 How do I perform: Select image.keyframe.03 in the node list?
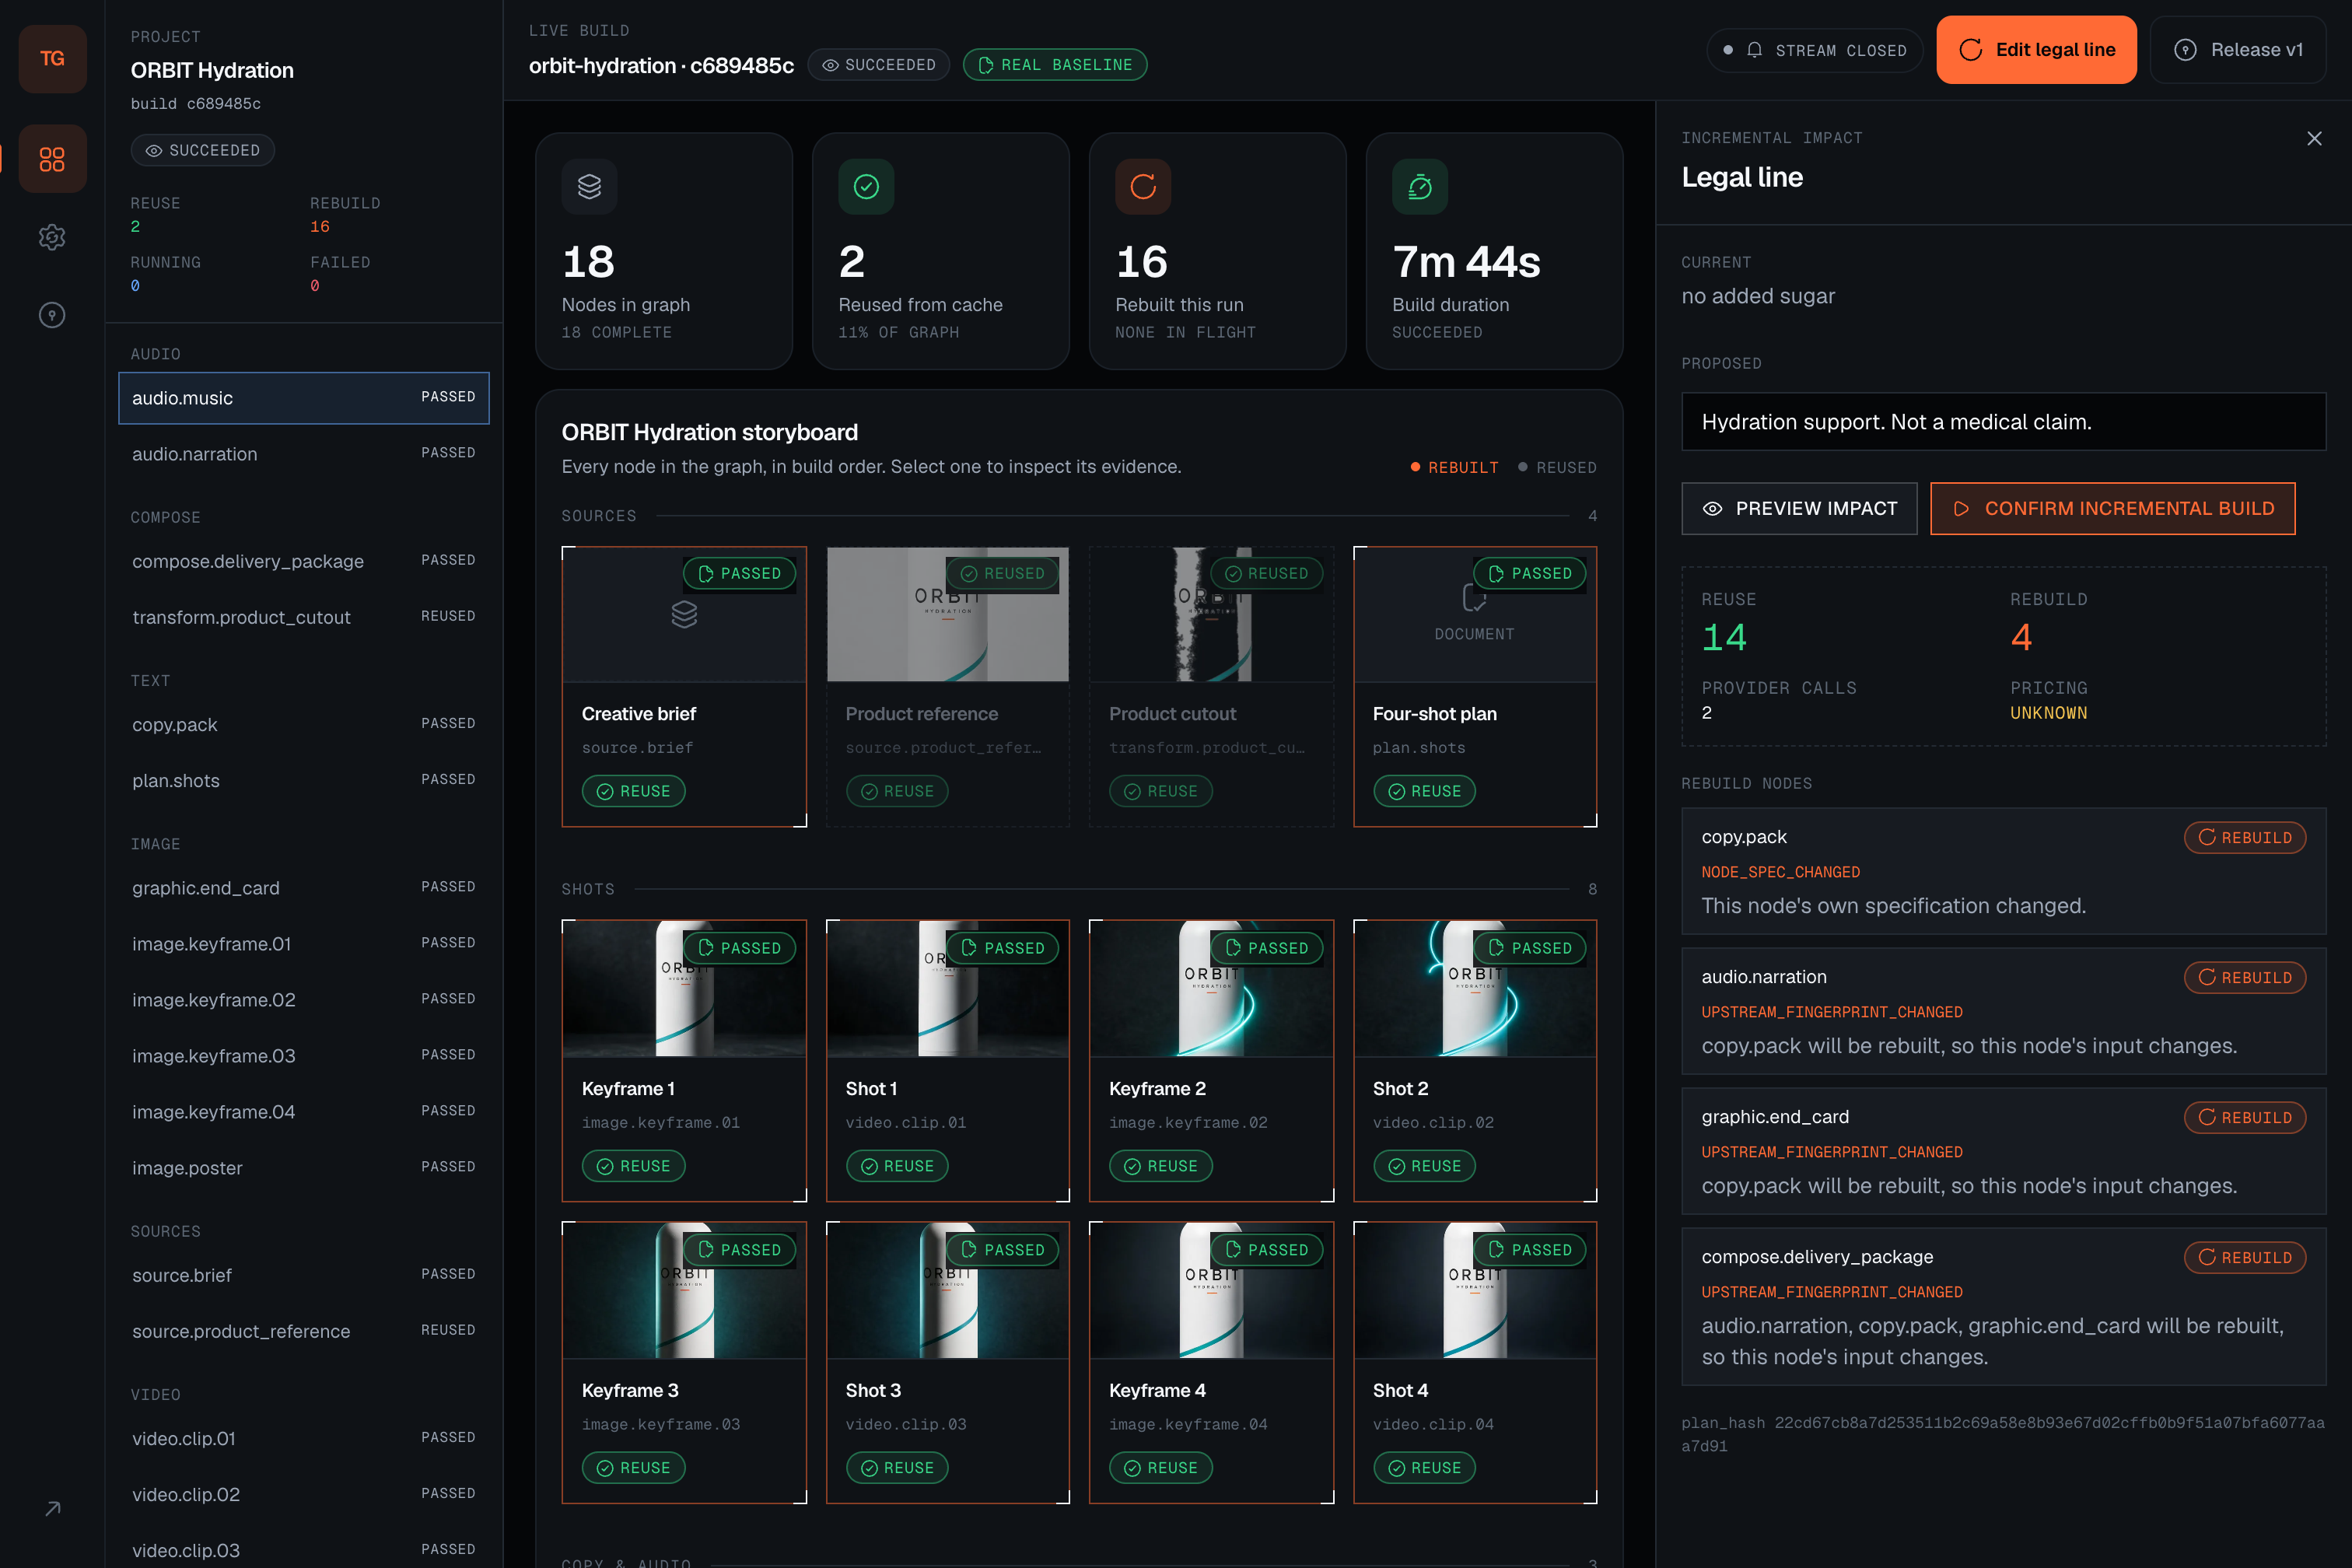coord(304,1056)
